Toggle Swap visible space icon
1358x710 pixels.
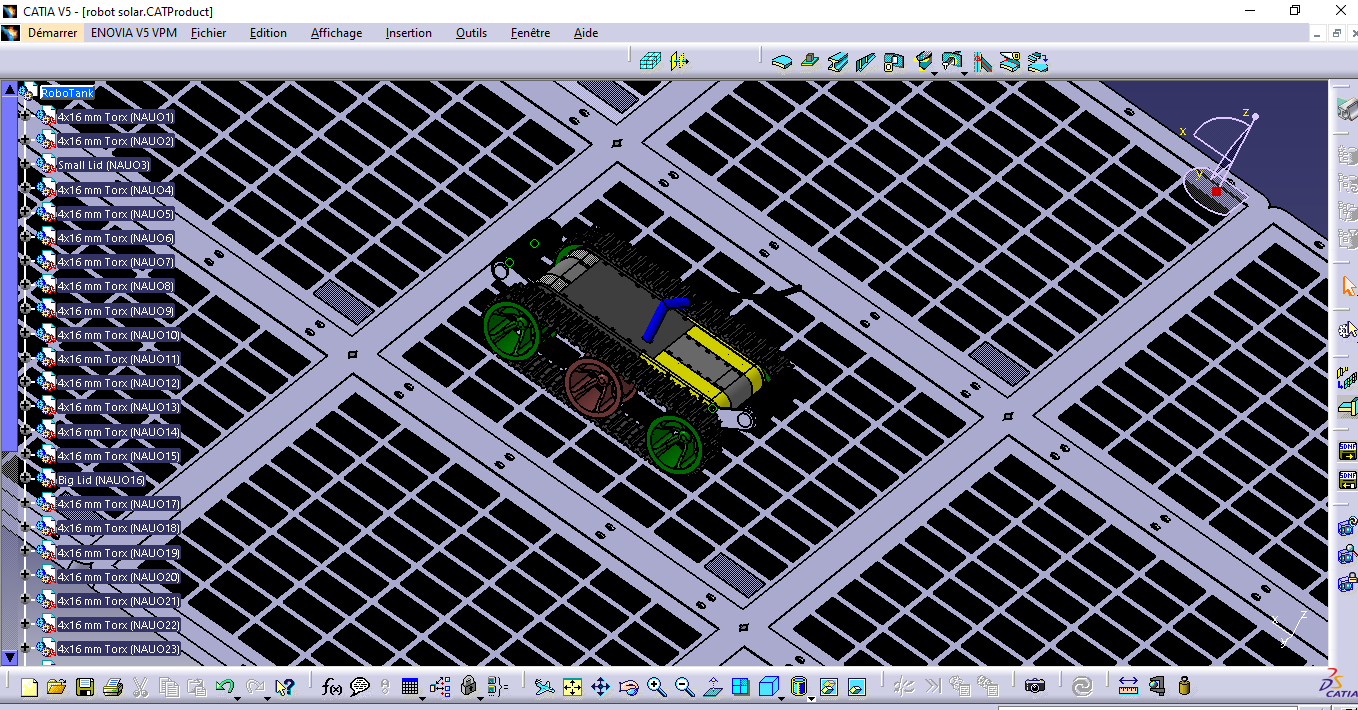[856, 687]
